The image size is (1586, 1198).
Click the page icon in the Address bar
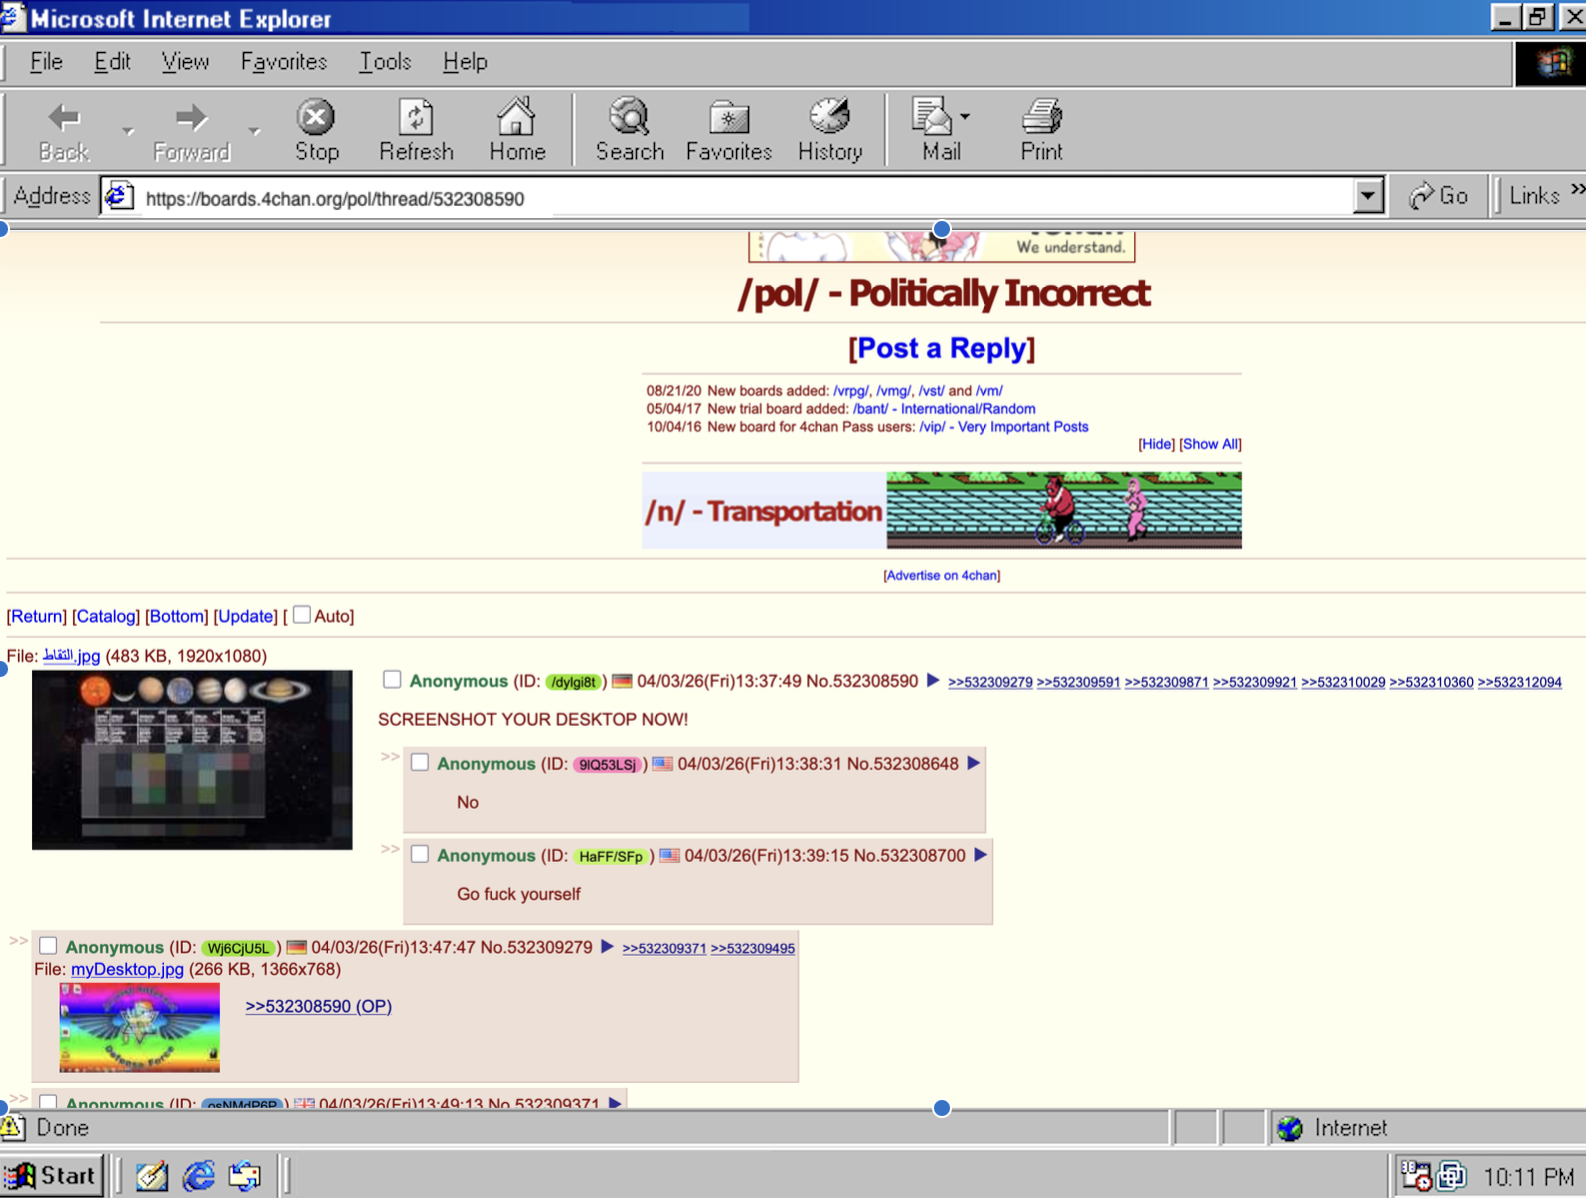(119, 196)
